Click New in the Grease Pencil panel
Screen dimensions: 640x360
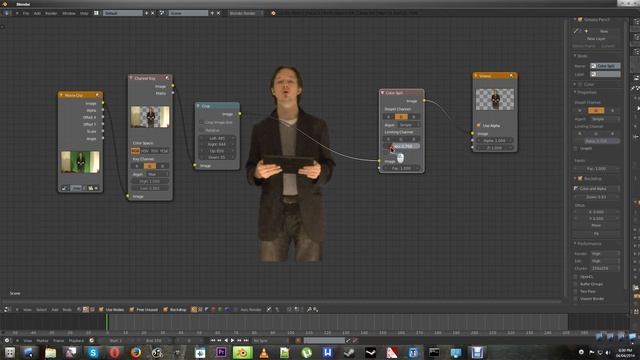tap(604, 31)
